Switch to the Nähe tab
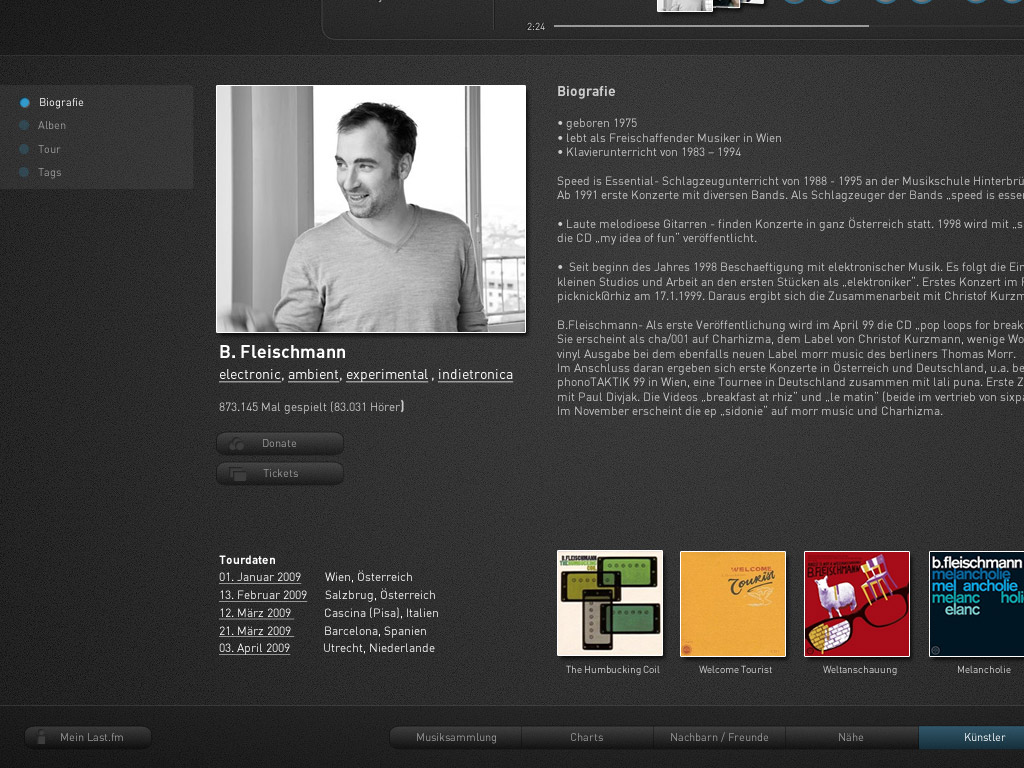Image resolution: width=1024 pixels, height=768 pixels. pyautogui.click(x=851, y=737)
